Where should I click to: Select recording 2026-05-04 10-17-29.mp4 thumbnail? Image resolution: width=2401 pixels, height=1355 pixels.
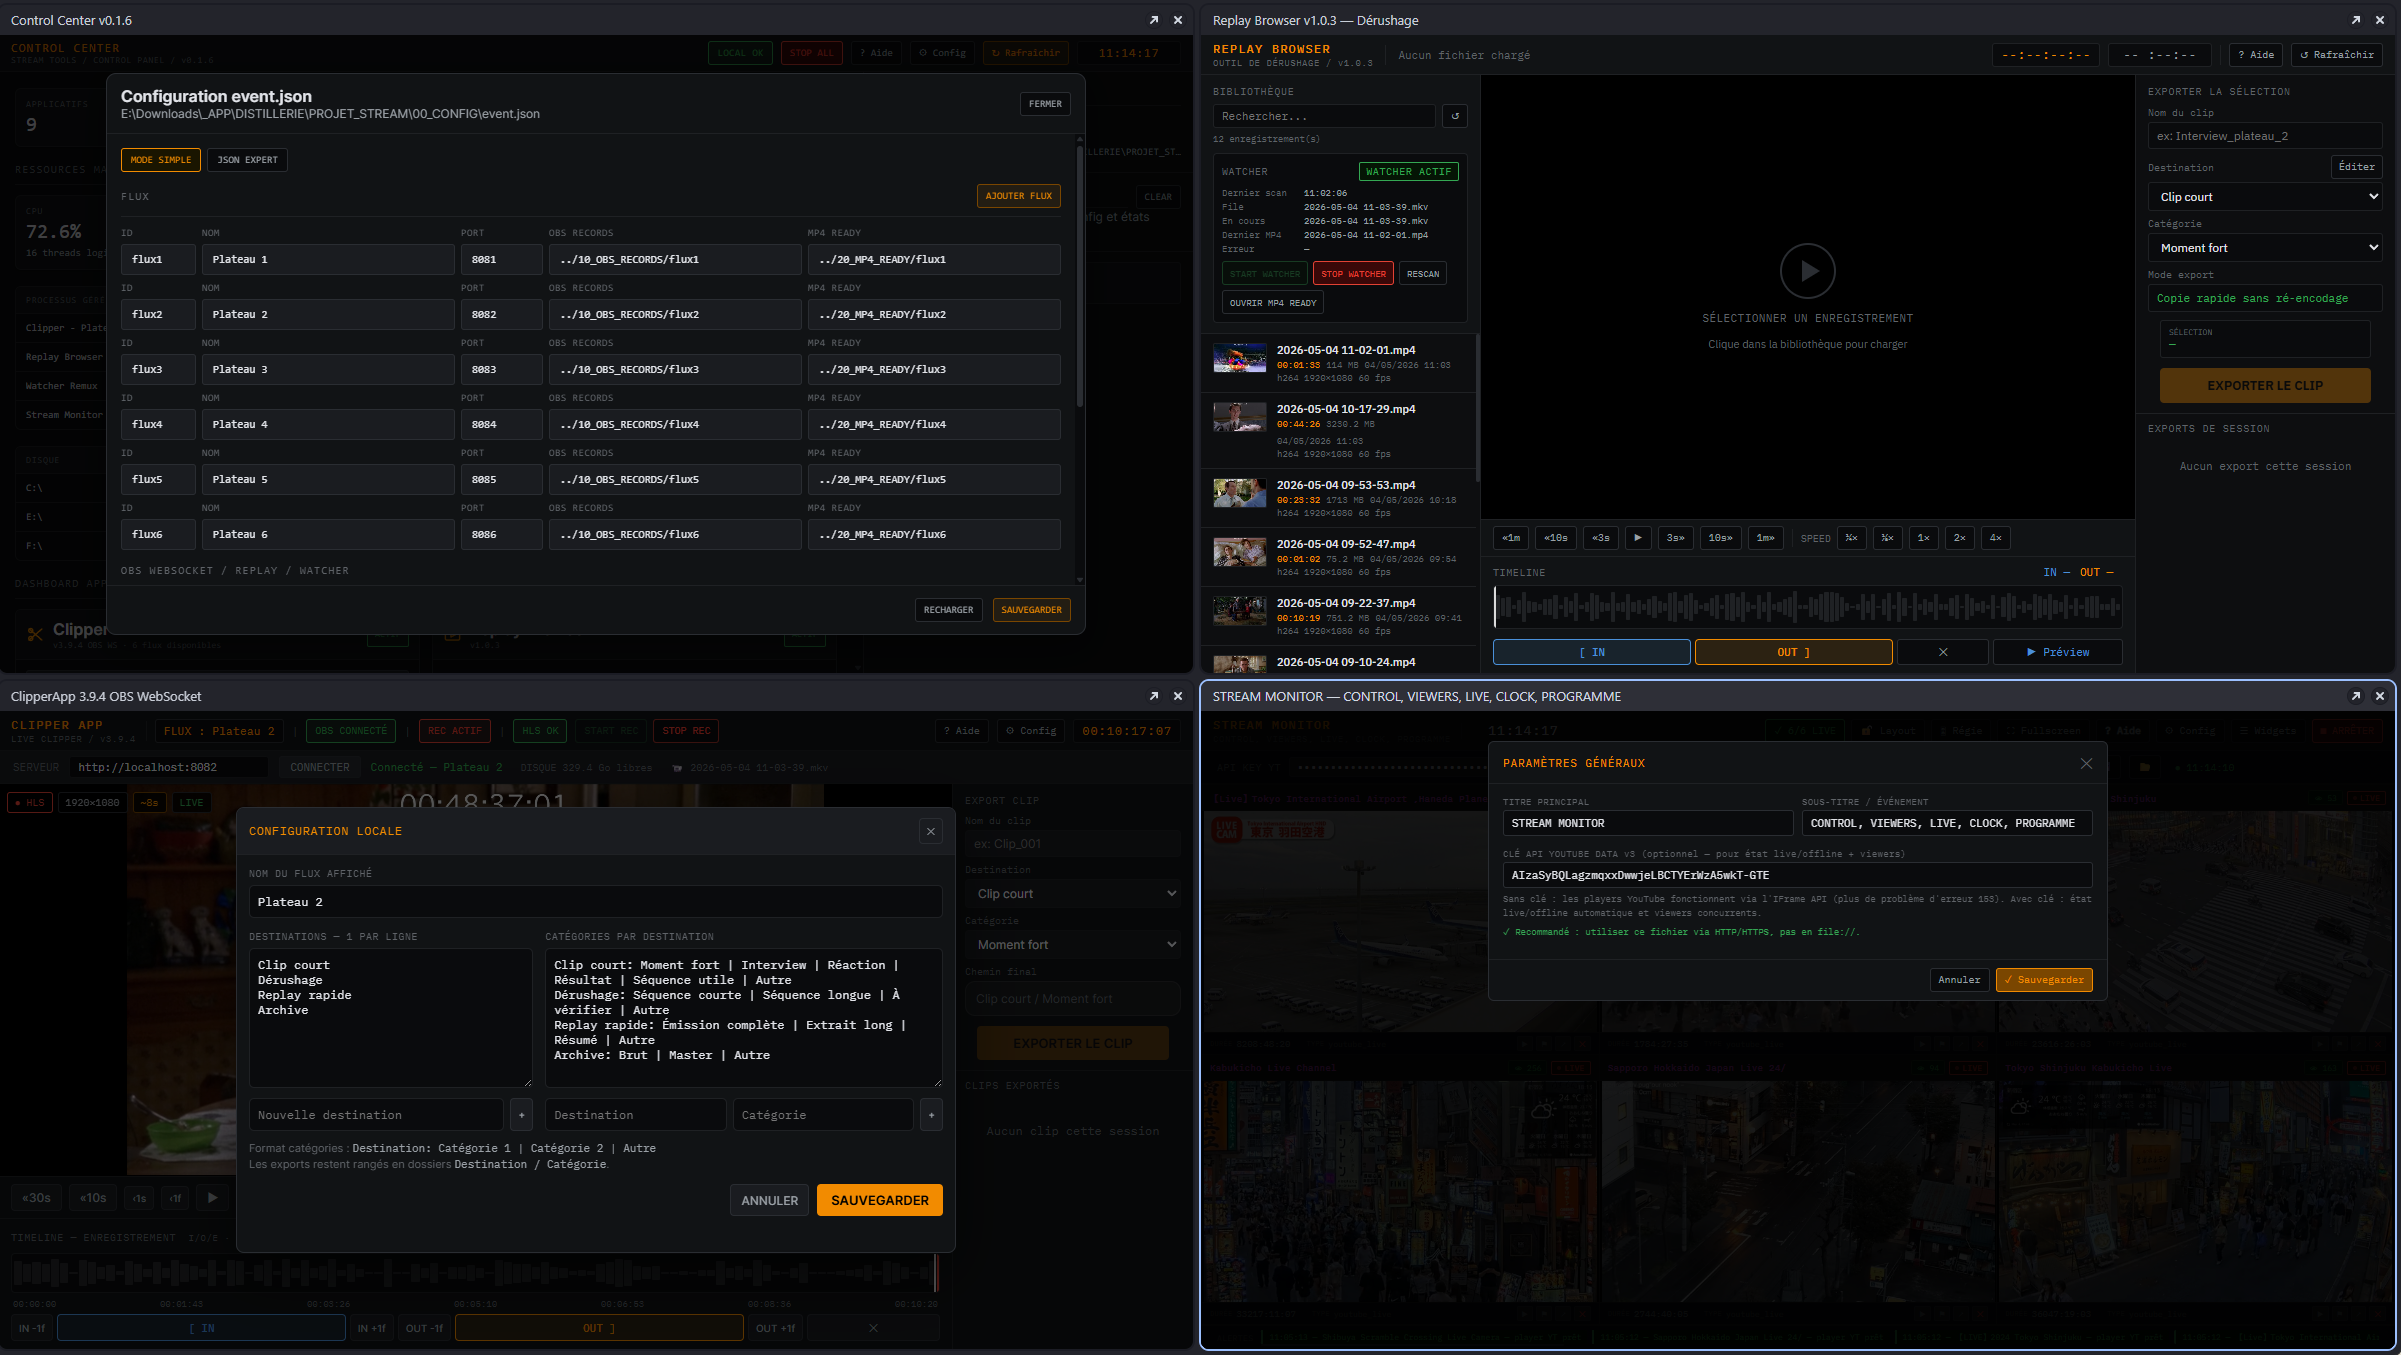(x=1239, y=416)
